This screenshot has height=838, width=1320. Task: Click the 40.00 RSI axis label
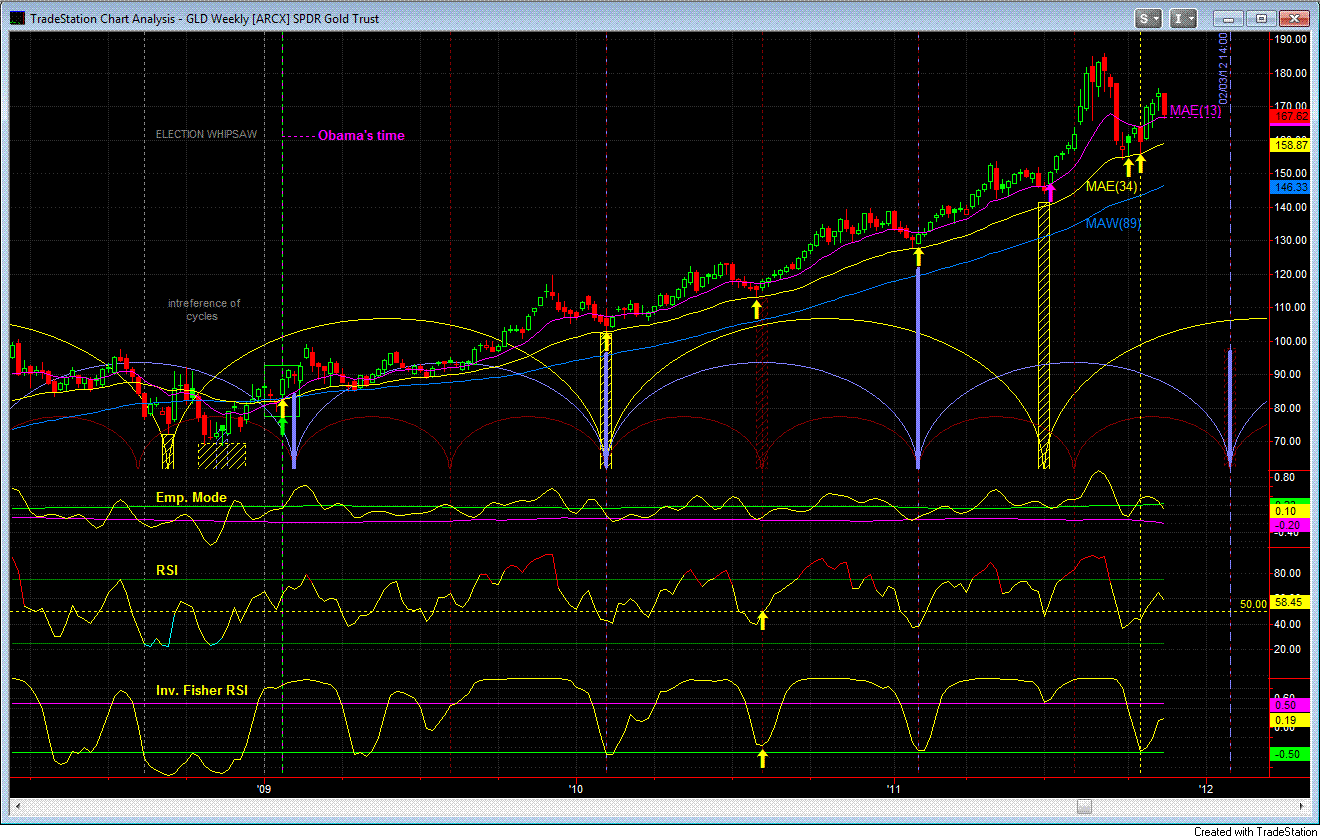pyautogui.click(x=1287, y=624)
